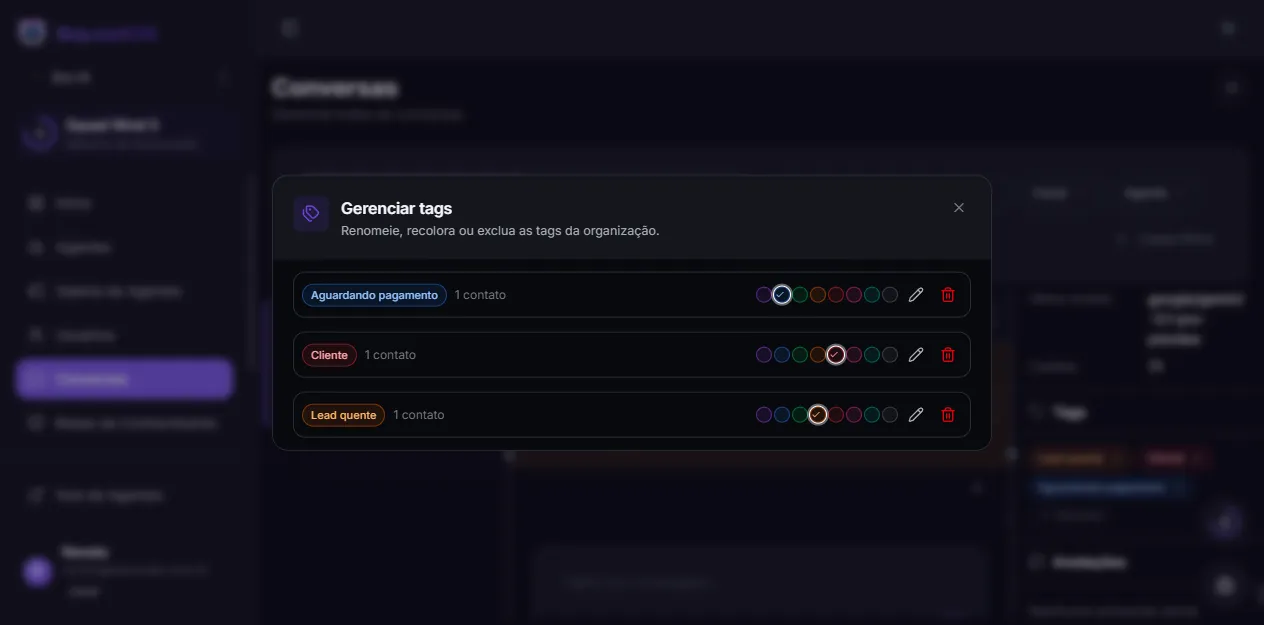
Task: Recolor the Cliente tag to green
Action: pyautogui.click(x=800, y=355)
